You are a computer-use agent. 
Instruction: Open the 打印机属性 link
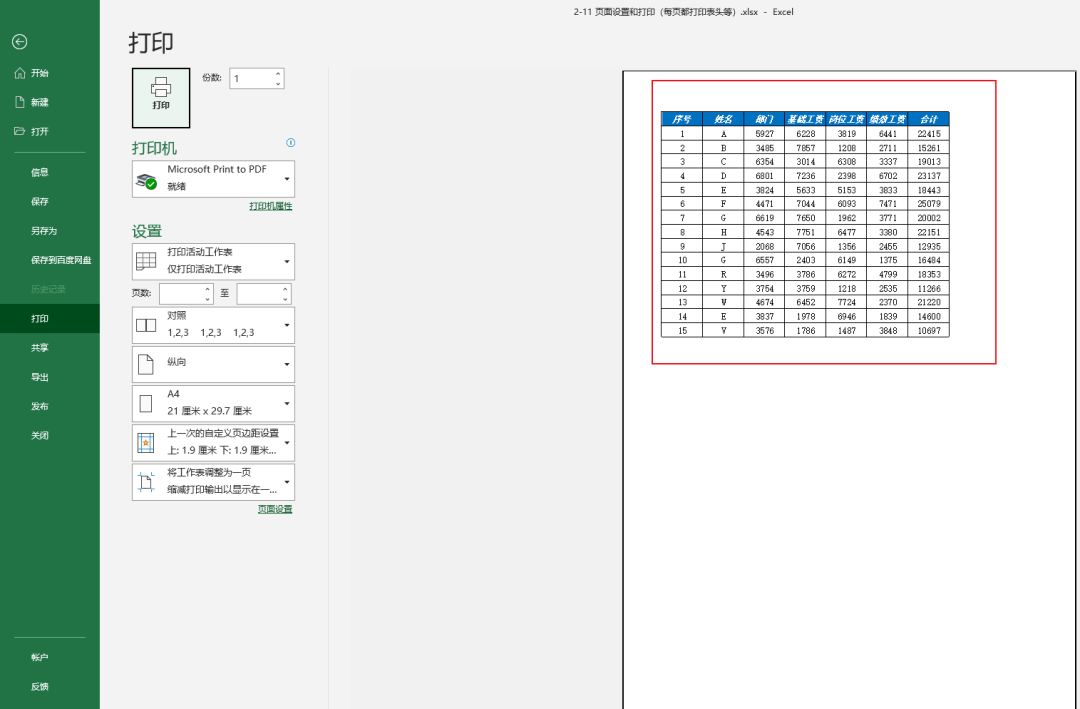coord(271,206)
